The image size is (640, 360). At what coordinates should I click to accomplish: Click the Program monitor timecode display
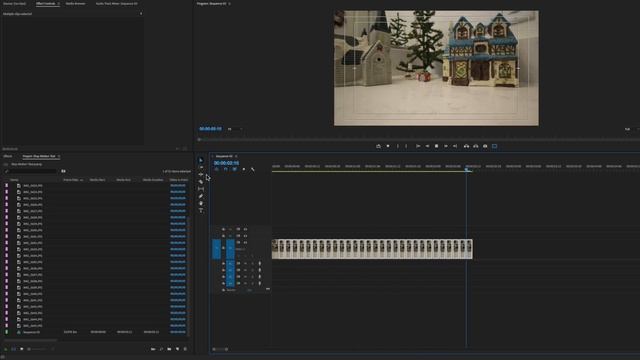[x=210, y=129]
